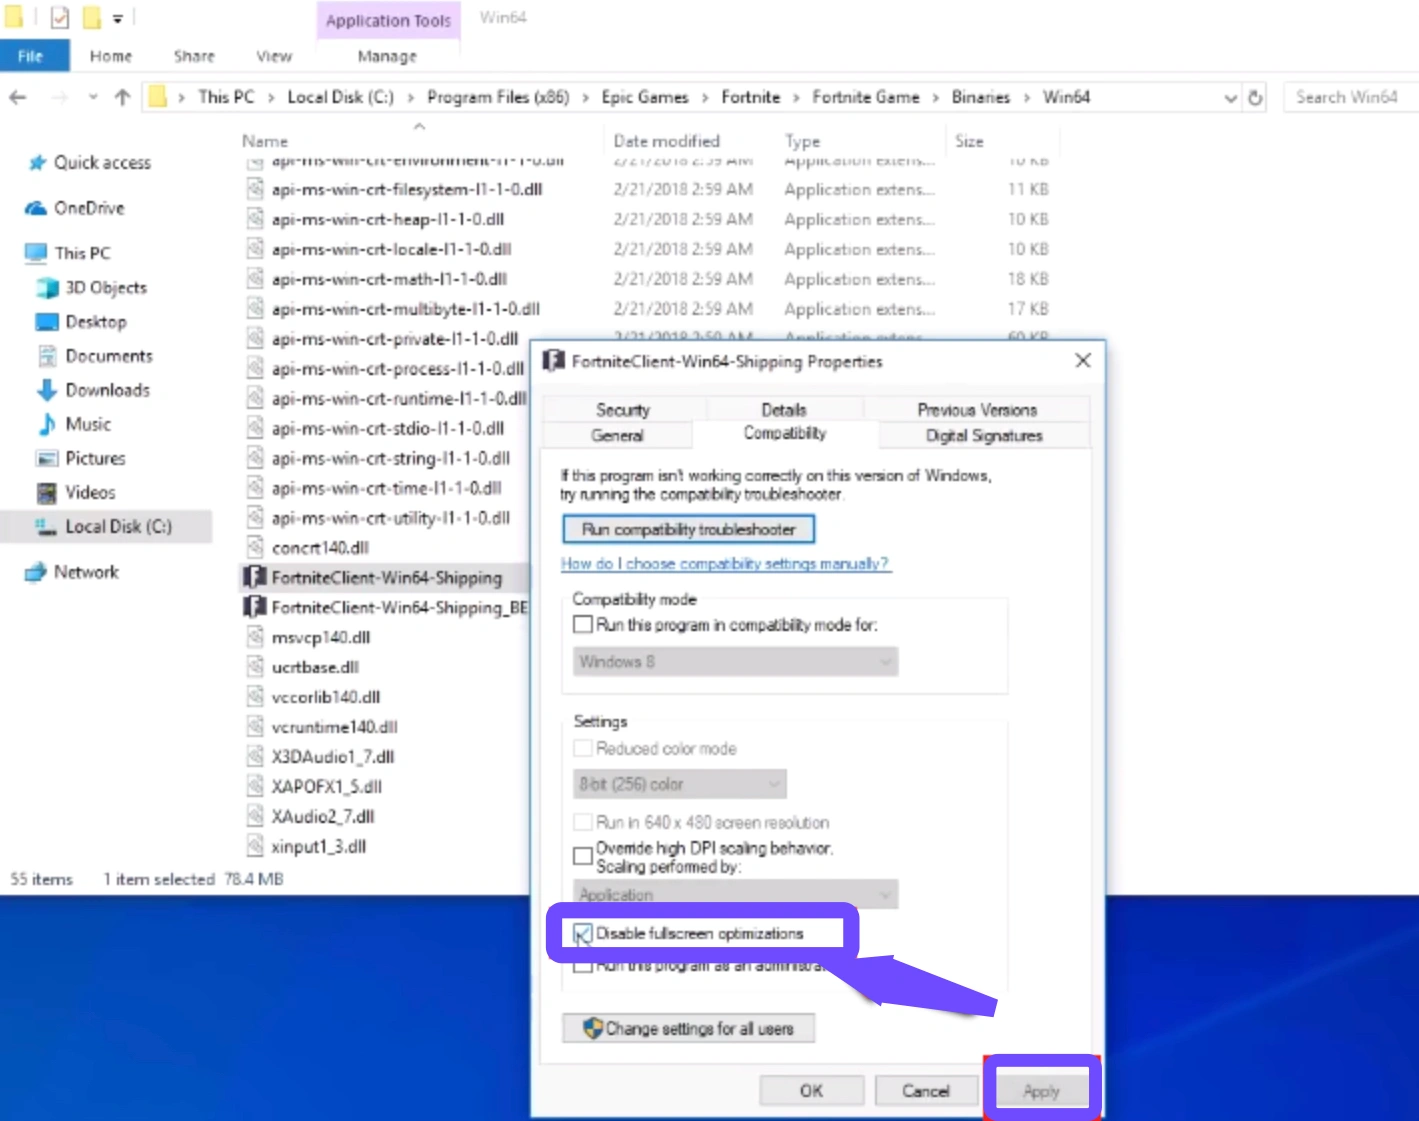Expand the address bar history dropdown
This screenshot has height=1121, width=1419.
tap(1230, 98)
